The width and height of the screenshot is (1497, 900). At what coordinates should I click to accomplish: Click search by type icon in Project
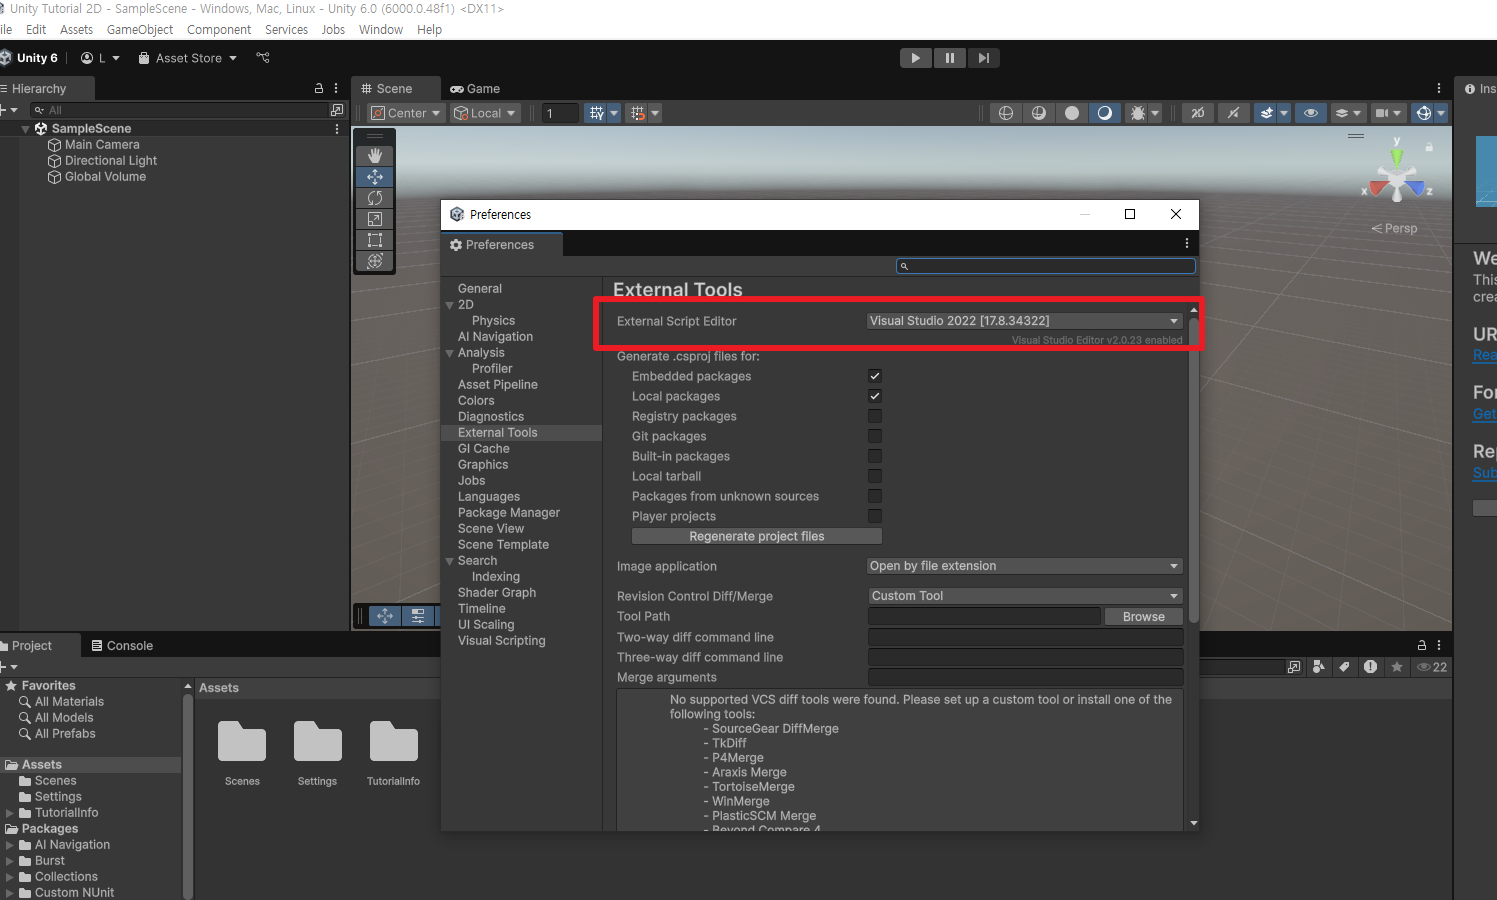click(x=1319, y=667)
